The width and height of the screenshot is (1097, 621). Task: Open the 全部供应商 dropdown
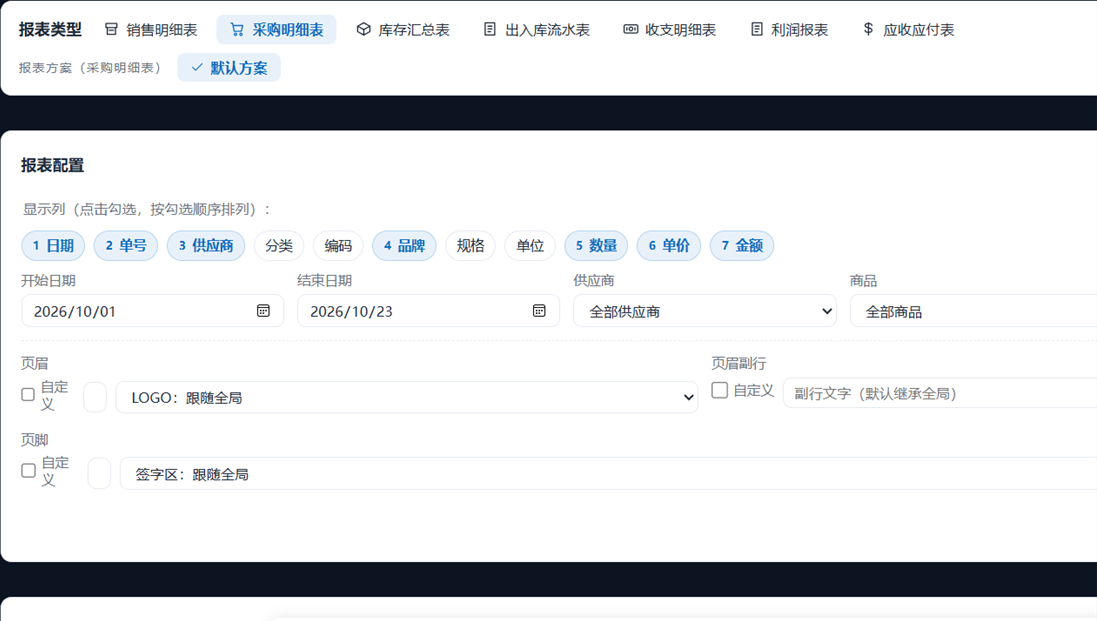pos(705,311)
